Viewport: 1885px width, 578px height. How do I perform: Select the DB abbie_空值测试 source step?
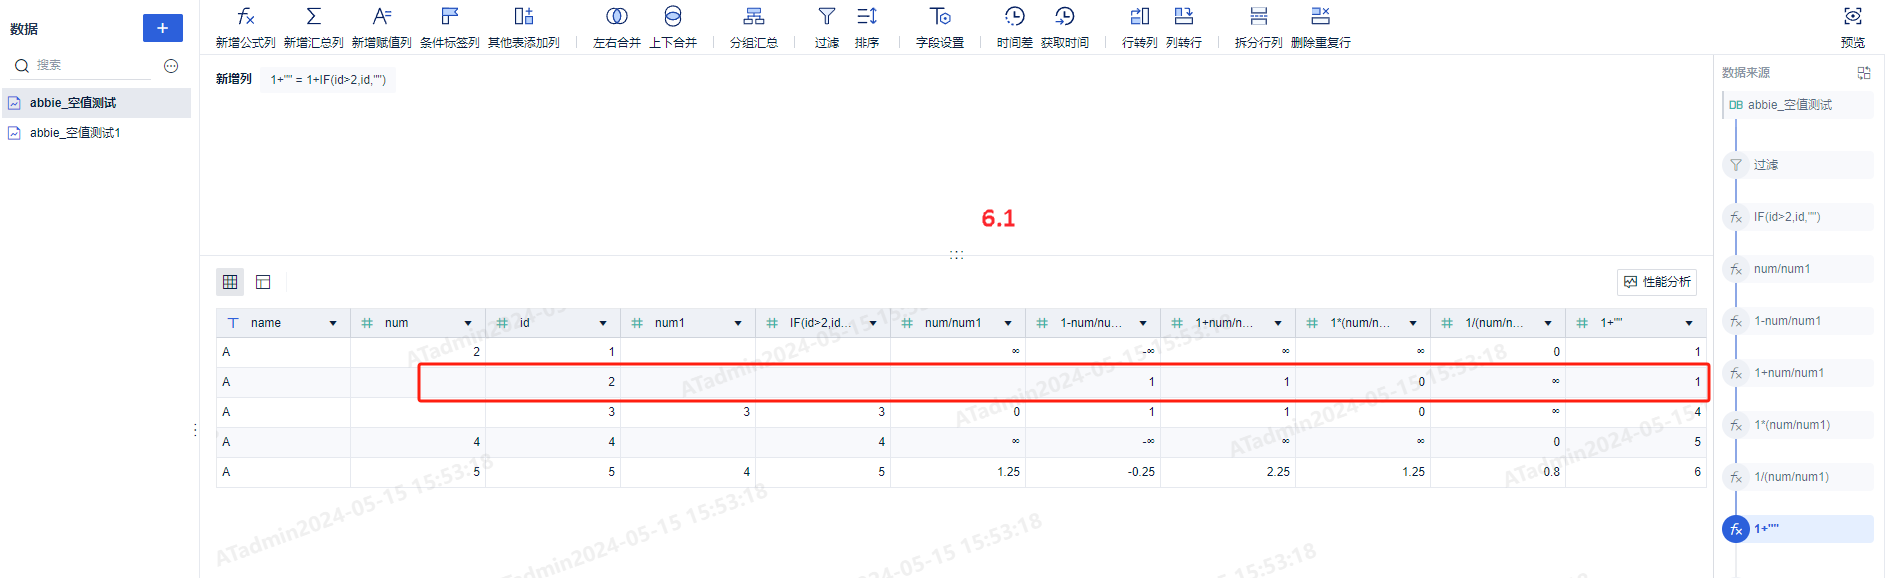(1799, 105)
